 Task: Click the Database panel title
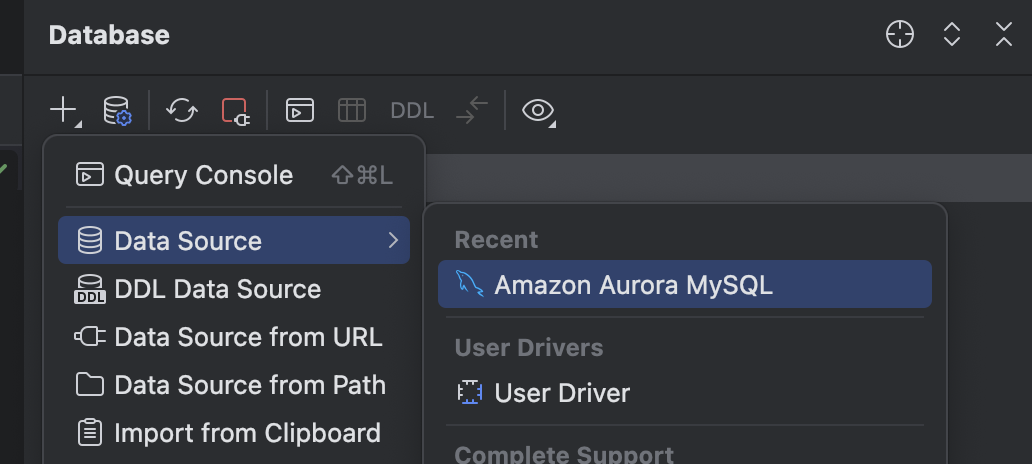(x=109, y=35)
